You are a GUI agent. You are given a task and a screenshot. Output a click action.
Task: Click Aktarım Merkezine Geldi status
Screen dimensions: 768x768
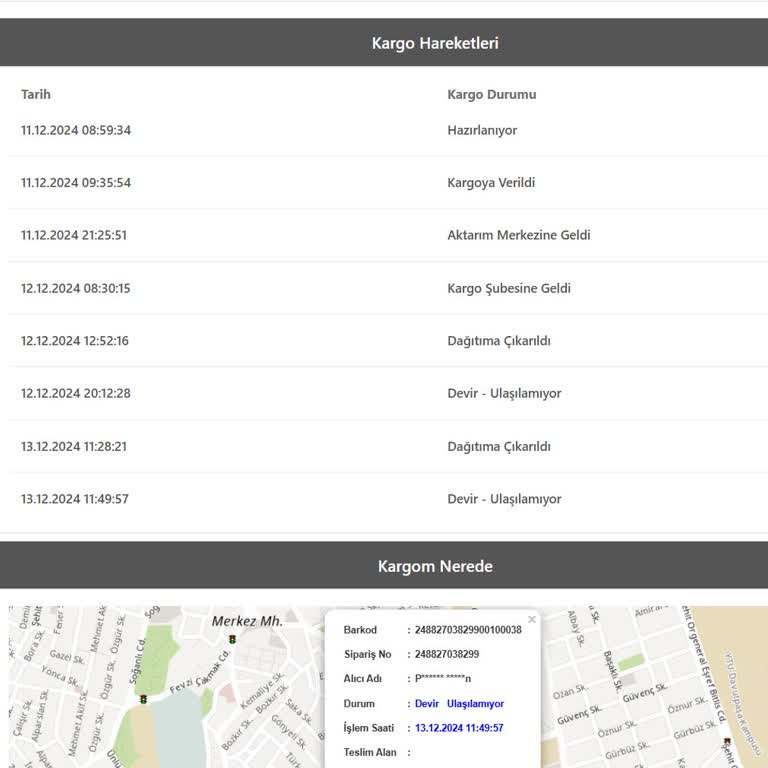point(519,235)
